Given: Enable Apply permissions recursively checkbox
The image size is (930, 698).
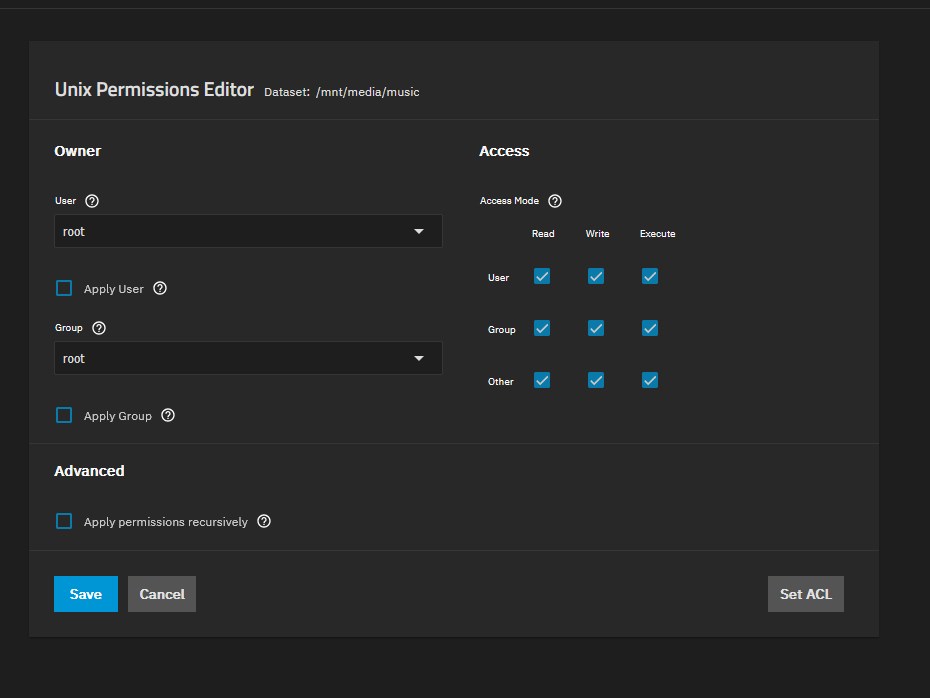Looking at the screenshot, I should 64,522.
